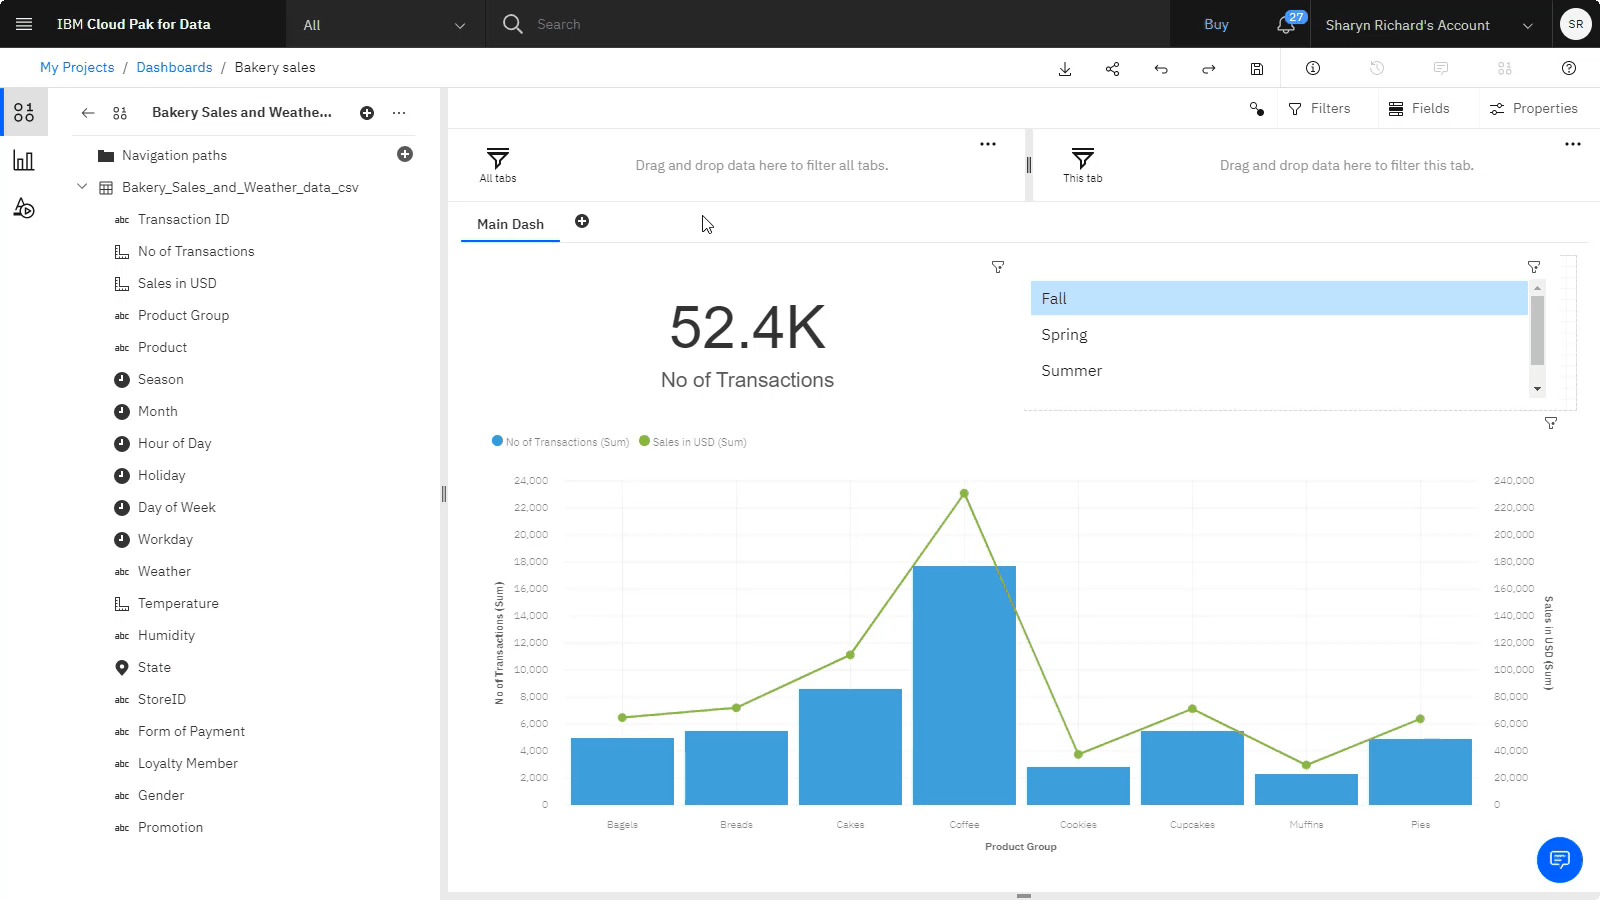1600x900 pixels.
Task: Click the save dashboard icon
Action: tap(1257, 68)
